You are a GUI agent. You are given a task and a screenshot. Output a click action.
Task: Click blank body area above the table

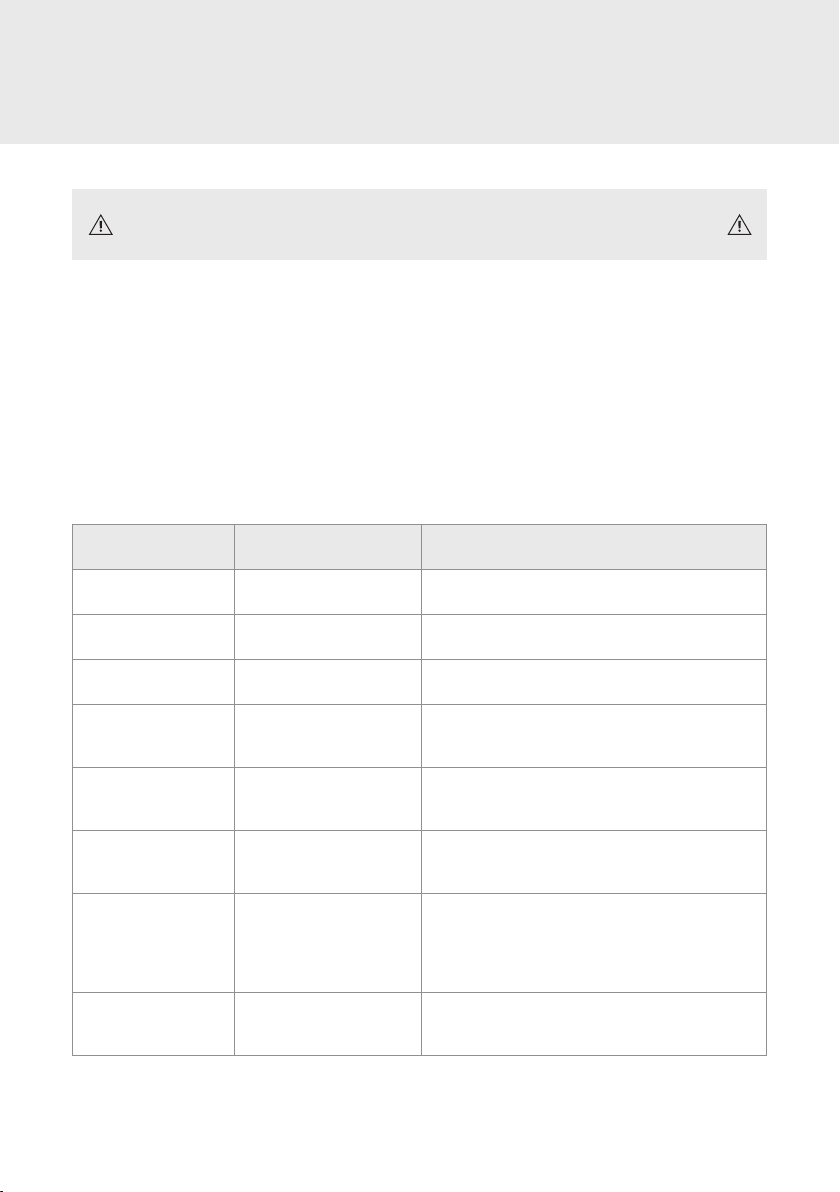tap(420, 392)
